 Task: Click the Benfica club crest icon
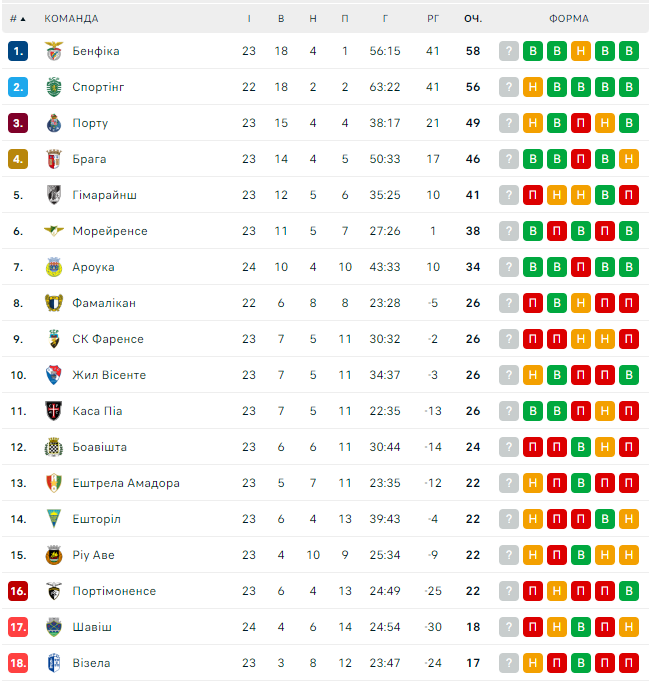54,51
